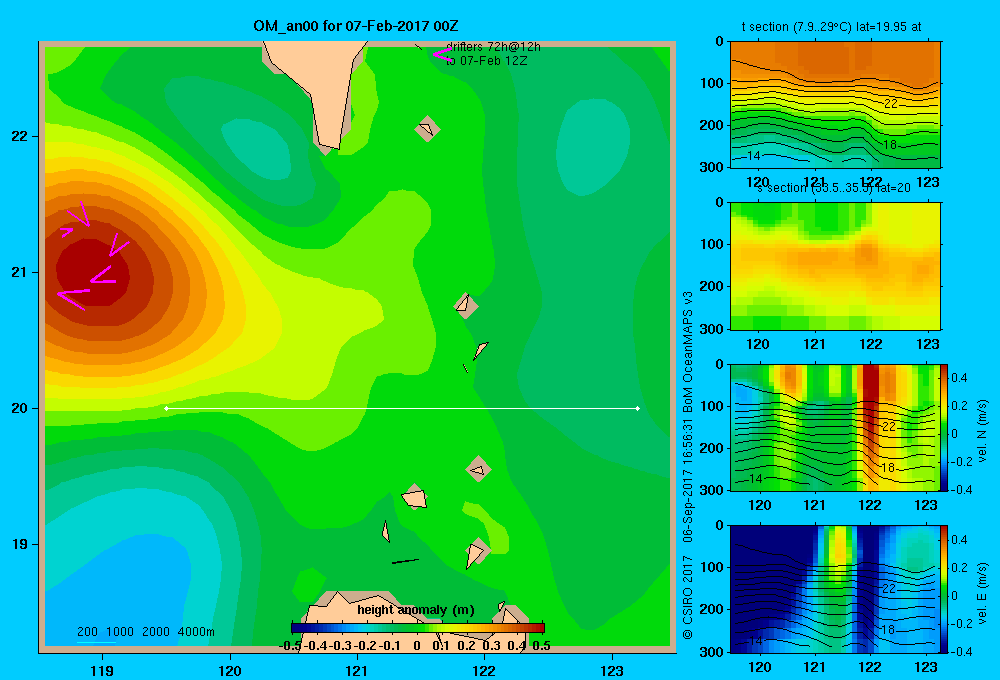Click depth label "100" on the vel. E section axis
The width and height of the screenshot is (1000, 680).
[712, 567]
